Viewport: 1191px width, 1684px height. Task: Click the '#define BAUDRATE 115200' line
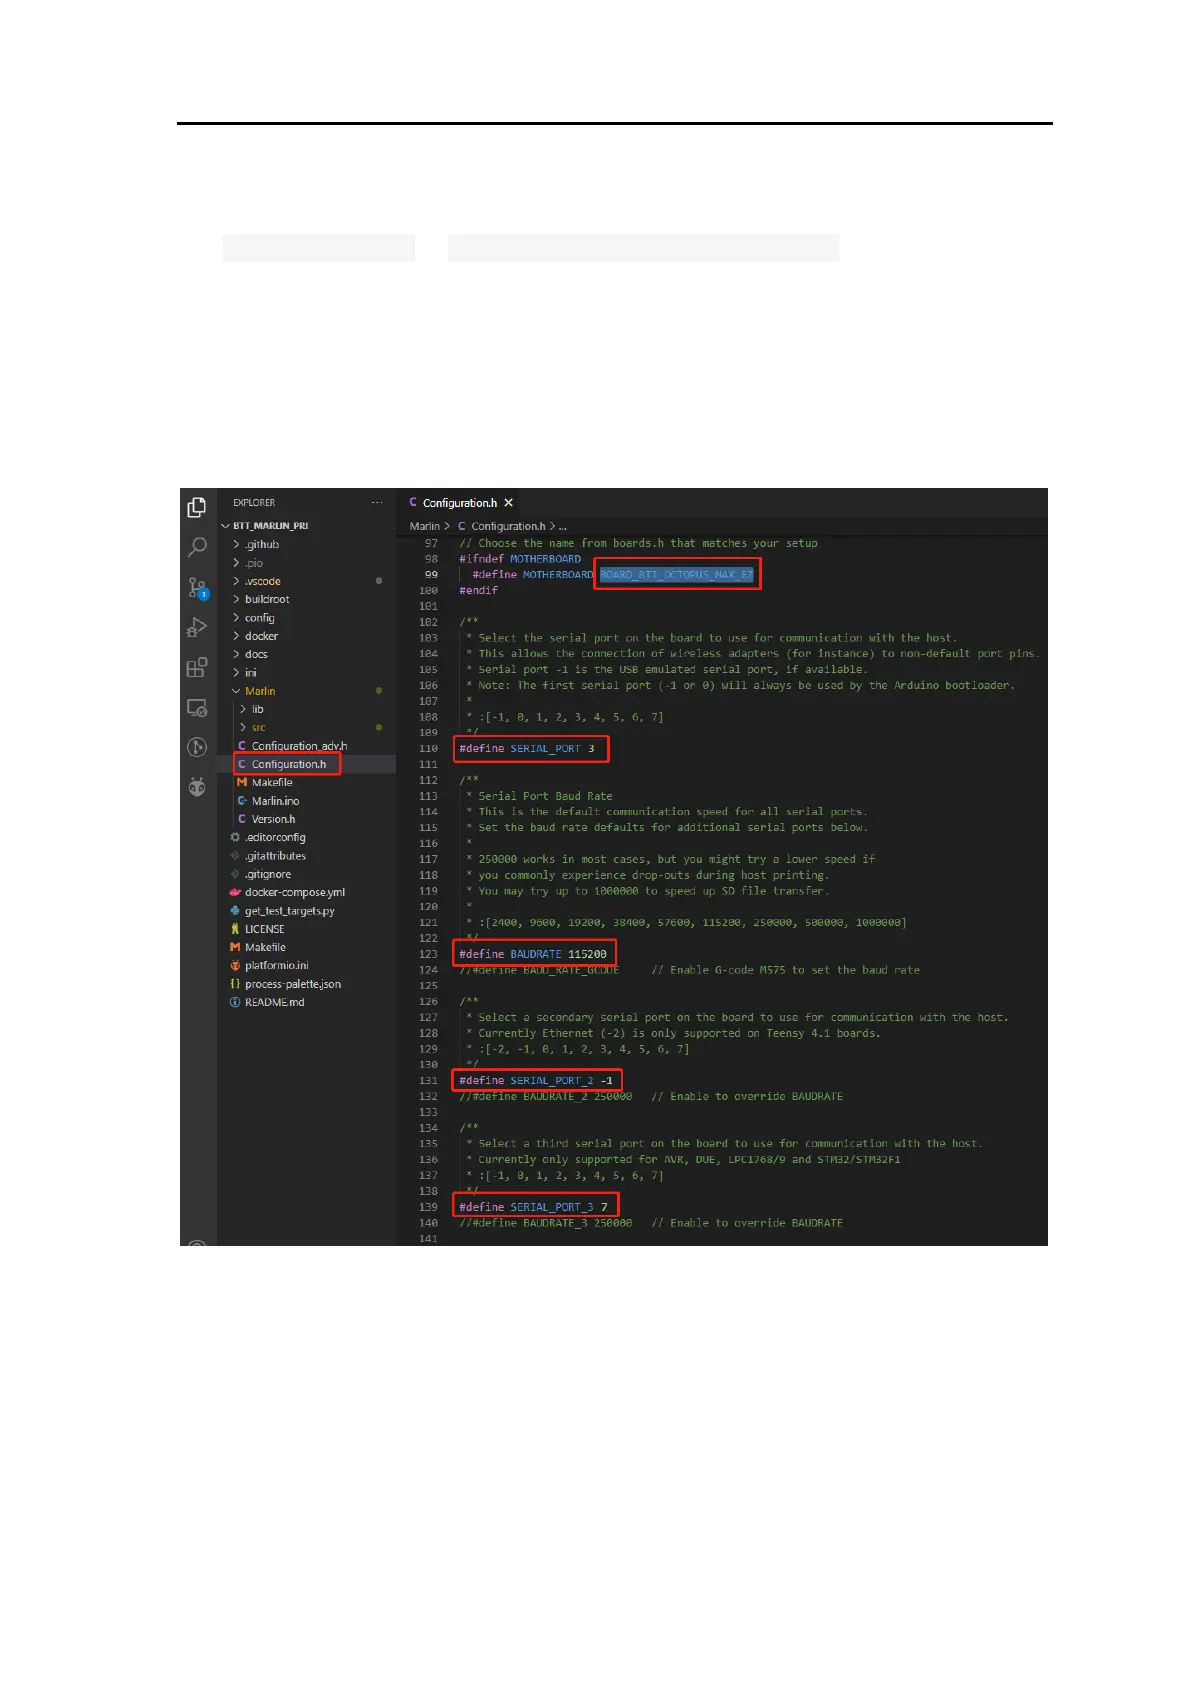tap(533, 954)
